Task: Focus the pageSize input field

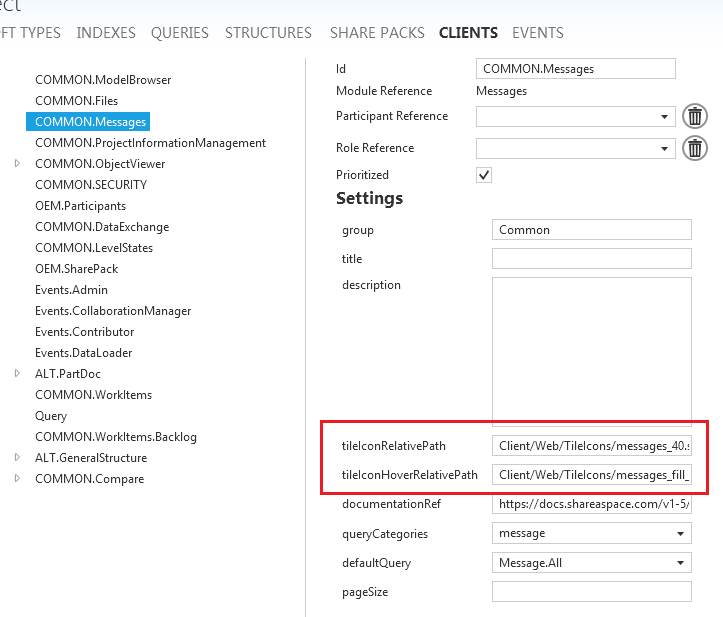Action: (591, 592)
